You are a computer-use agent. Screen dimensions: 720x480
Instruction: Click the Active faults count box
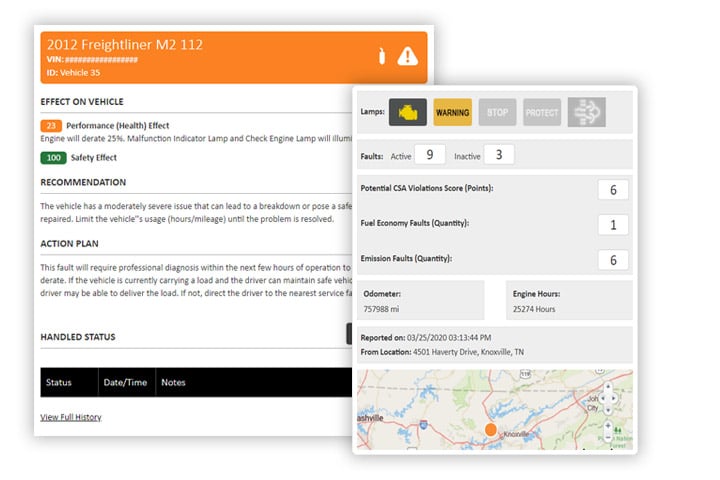click(429, 155)
